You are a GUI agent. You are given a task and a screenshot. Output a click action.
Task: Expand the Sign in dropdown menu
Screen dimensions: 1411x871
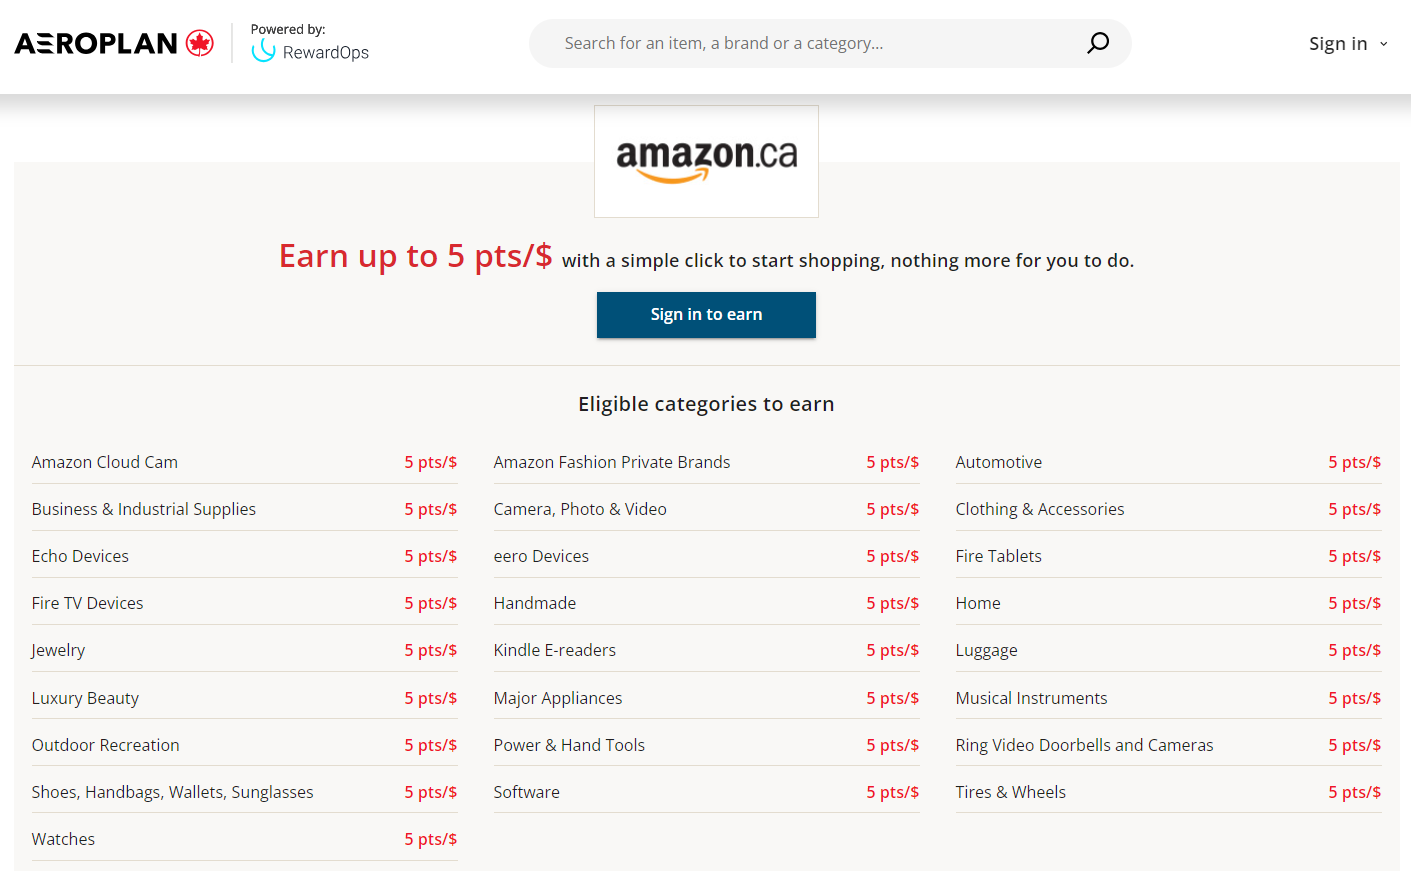pos(1348,43)
